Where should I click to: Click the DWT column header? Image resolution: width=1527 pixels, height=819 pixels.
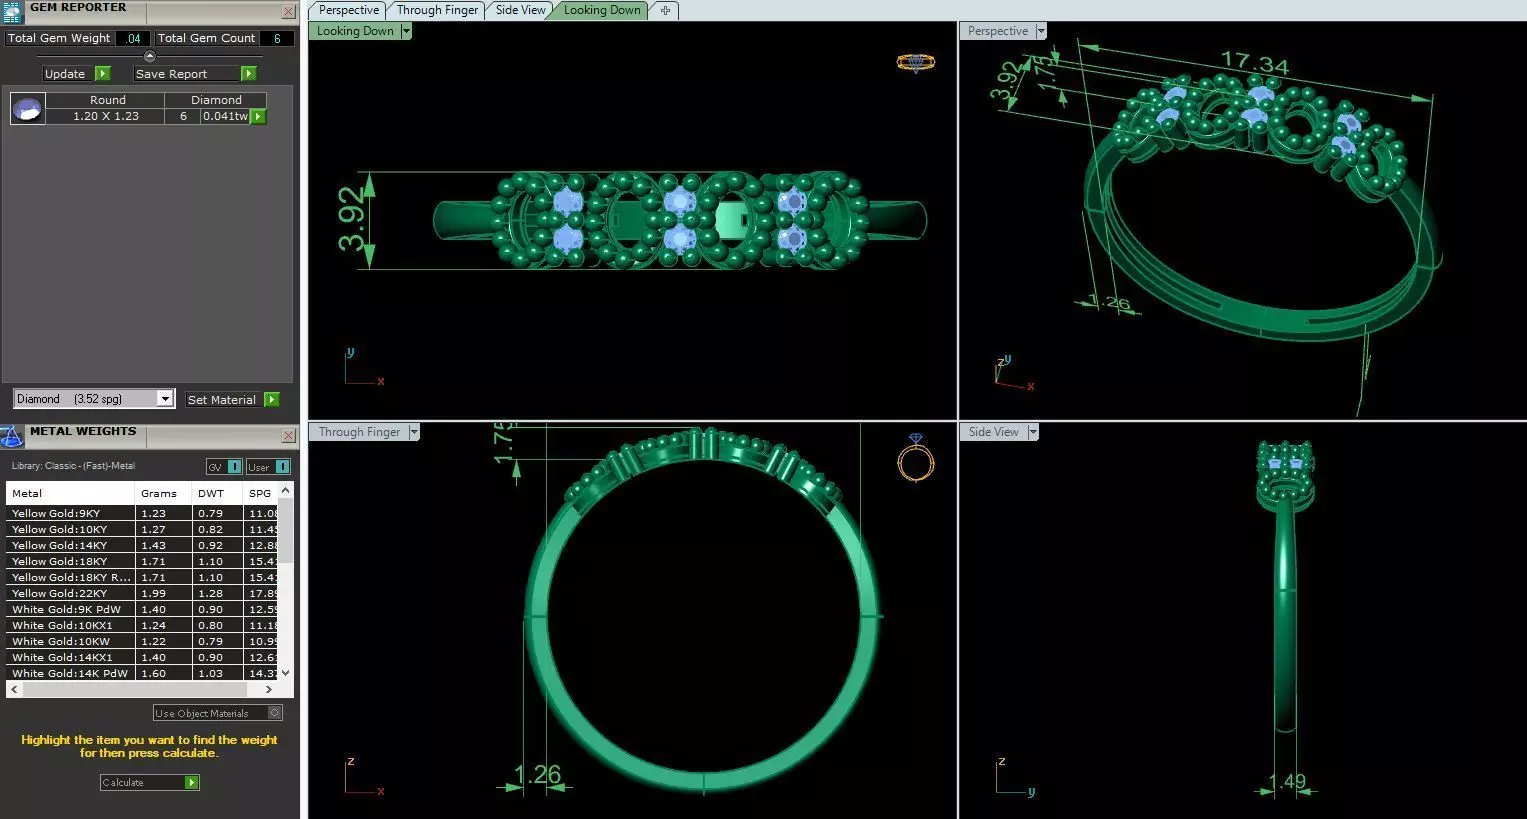click(217, 493)
